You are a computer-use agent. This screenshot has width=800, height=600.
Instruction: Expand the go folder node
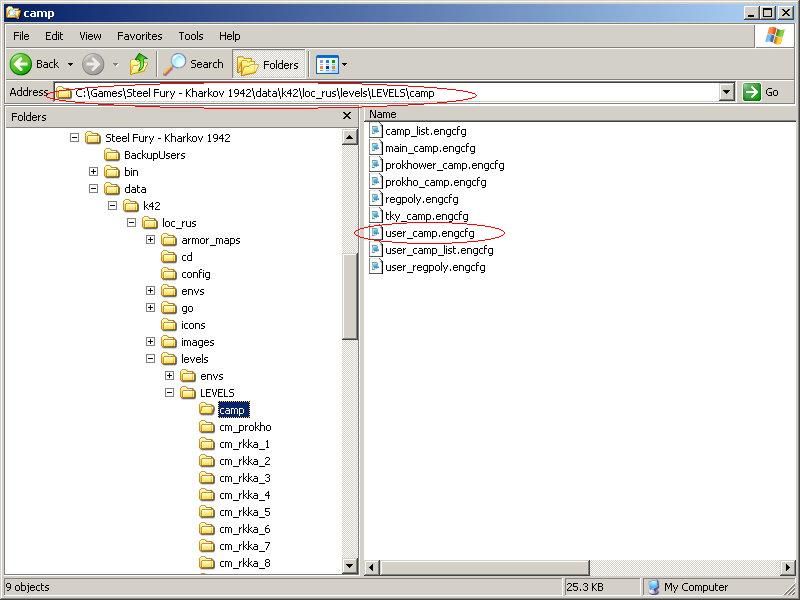coord(151,308)
